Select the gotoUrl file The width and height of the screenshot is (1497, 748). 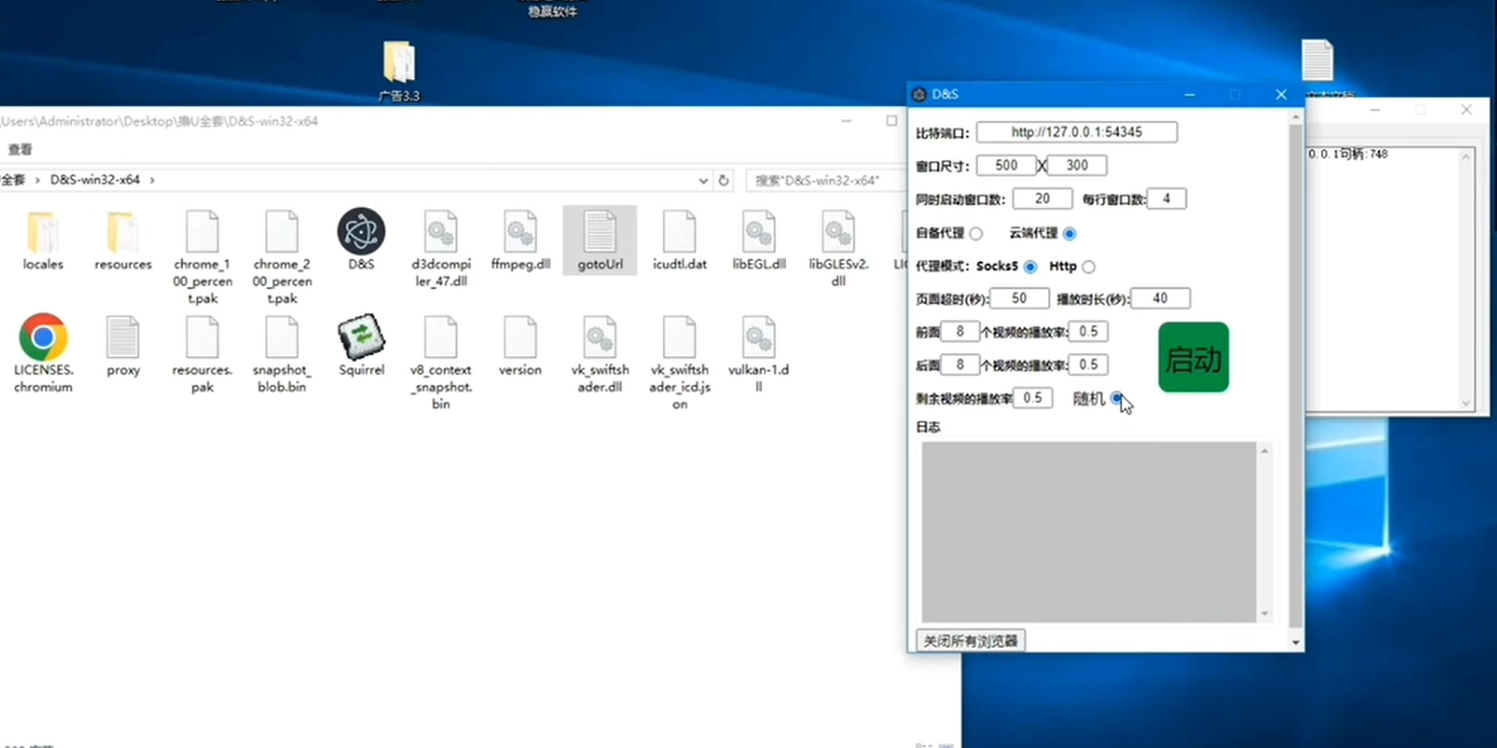[x=599, y=240]
